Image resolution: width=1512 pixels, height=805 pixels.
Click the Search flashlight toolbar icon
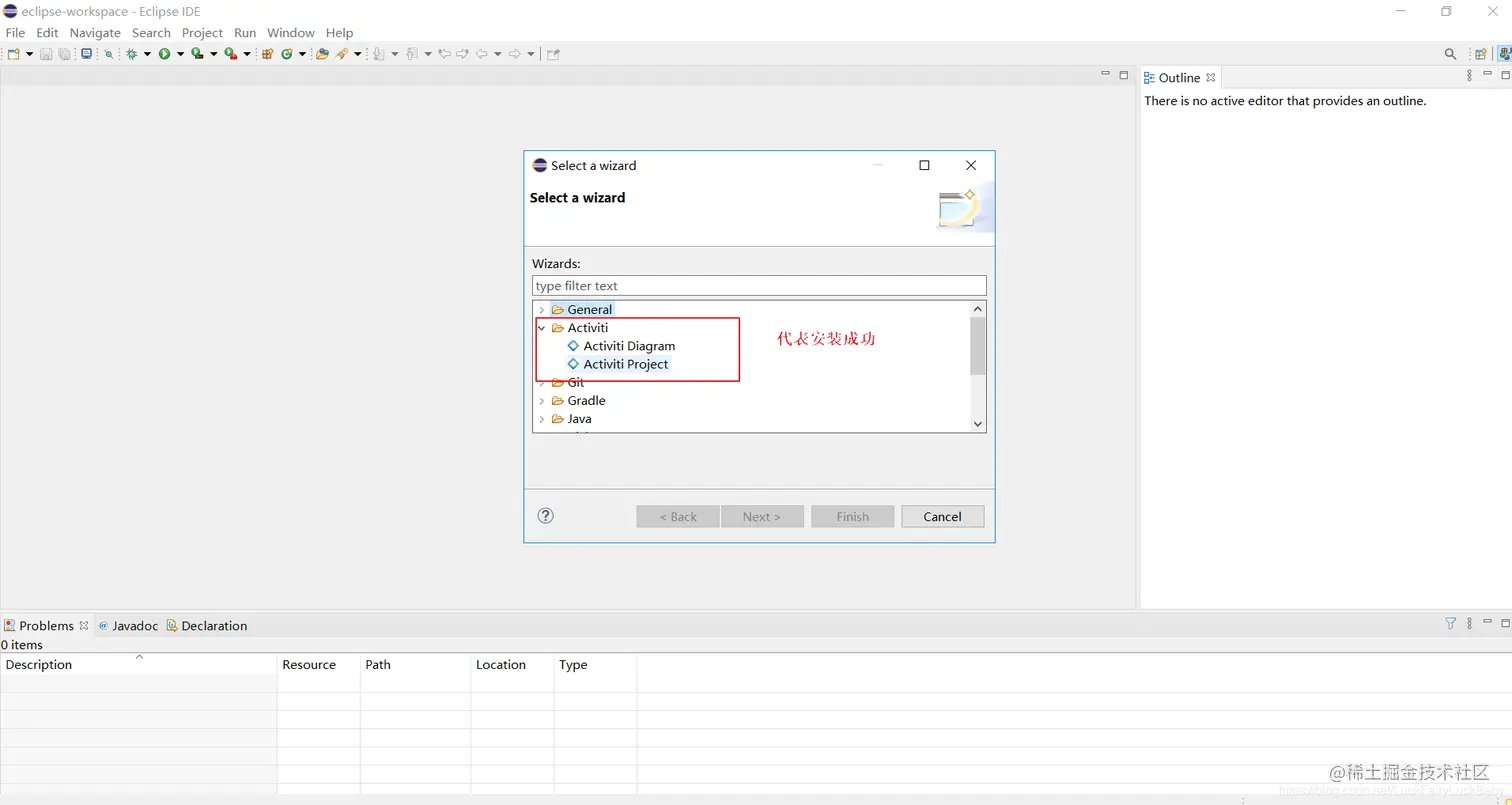tap(342, 54)
